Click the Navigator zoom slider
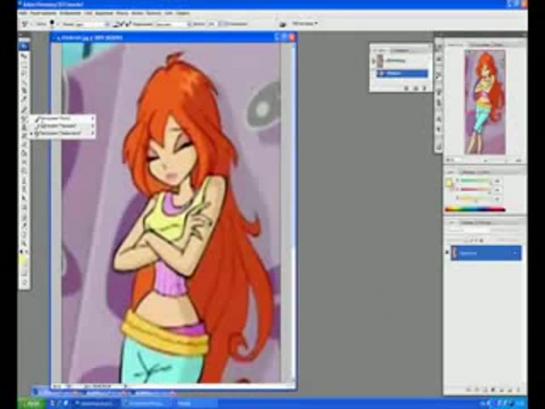Image resolution: width=545 pixels, height=409 pixels. click(x=485, y=160)
